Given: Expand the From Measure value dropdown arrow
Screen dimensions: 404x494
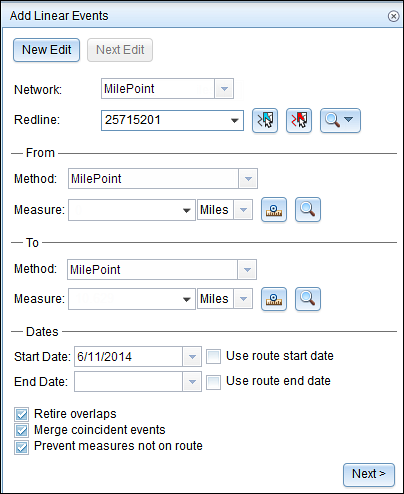Looking at the screenshot, I should coord(187,210).
